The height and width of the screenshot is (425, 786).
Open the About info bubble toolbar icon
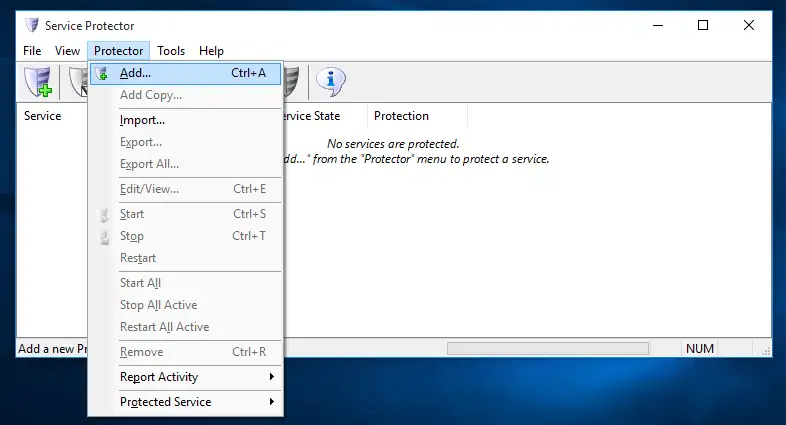click(x=330, y=81)
